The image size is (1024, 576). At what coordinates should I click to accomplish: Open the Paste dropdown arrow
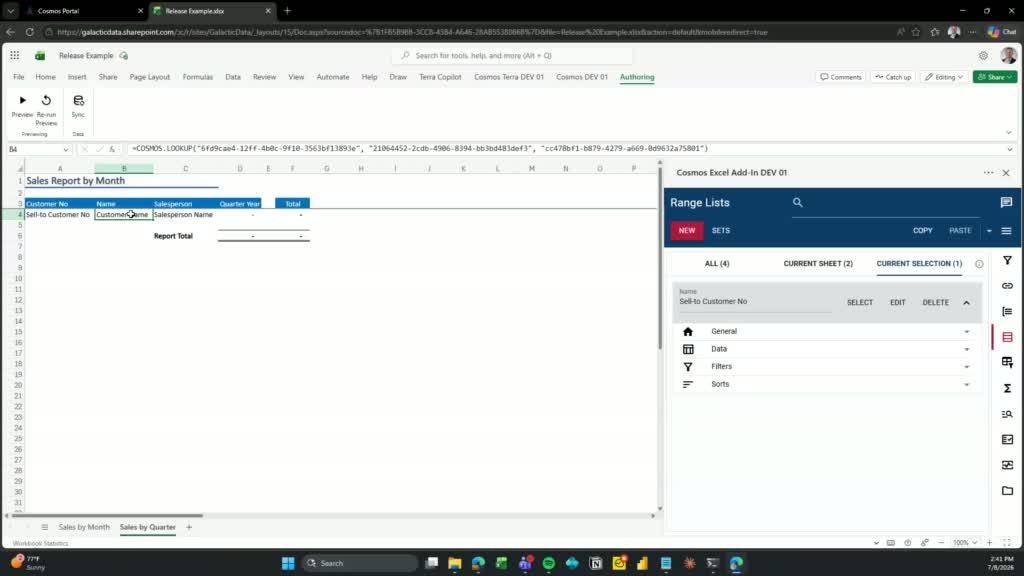(x=989, y=231)
